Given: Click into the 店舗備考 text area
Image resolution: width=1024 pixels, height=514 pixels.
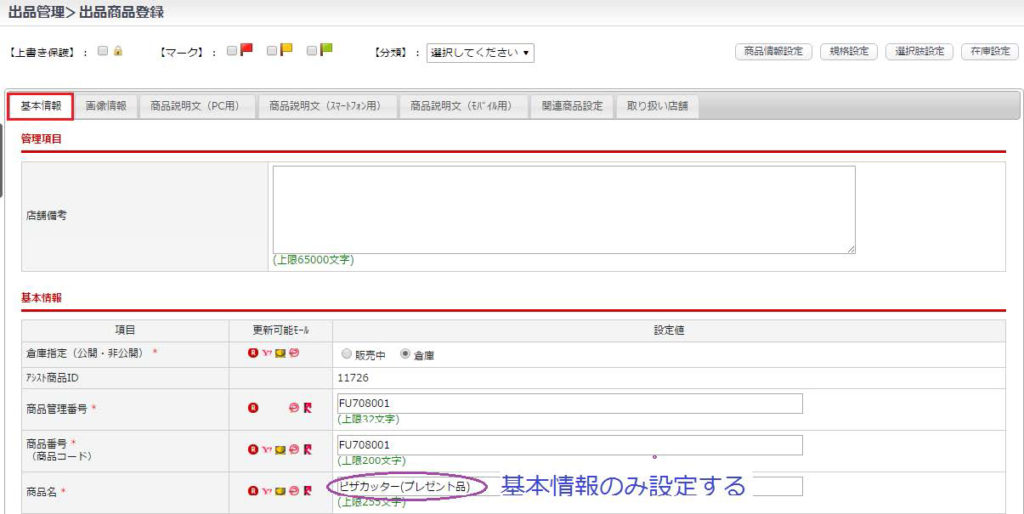Looking at the screenshot, I should coord(564,209).
